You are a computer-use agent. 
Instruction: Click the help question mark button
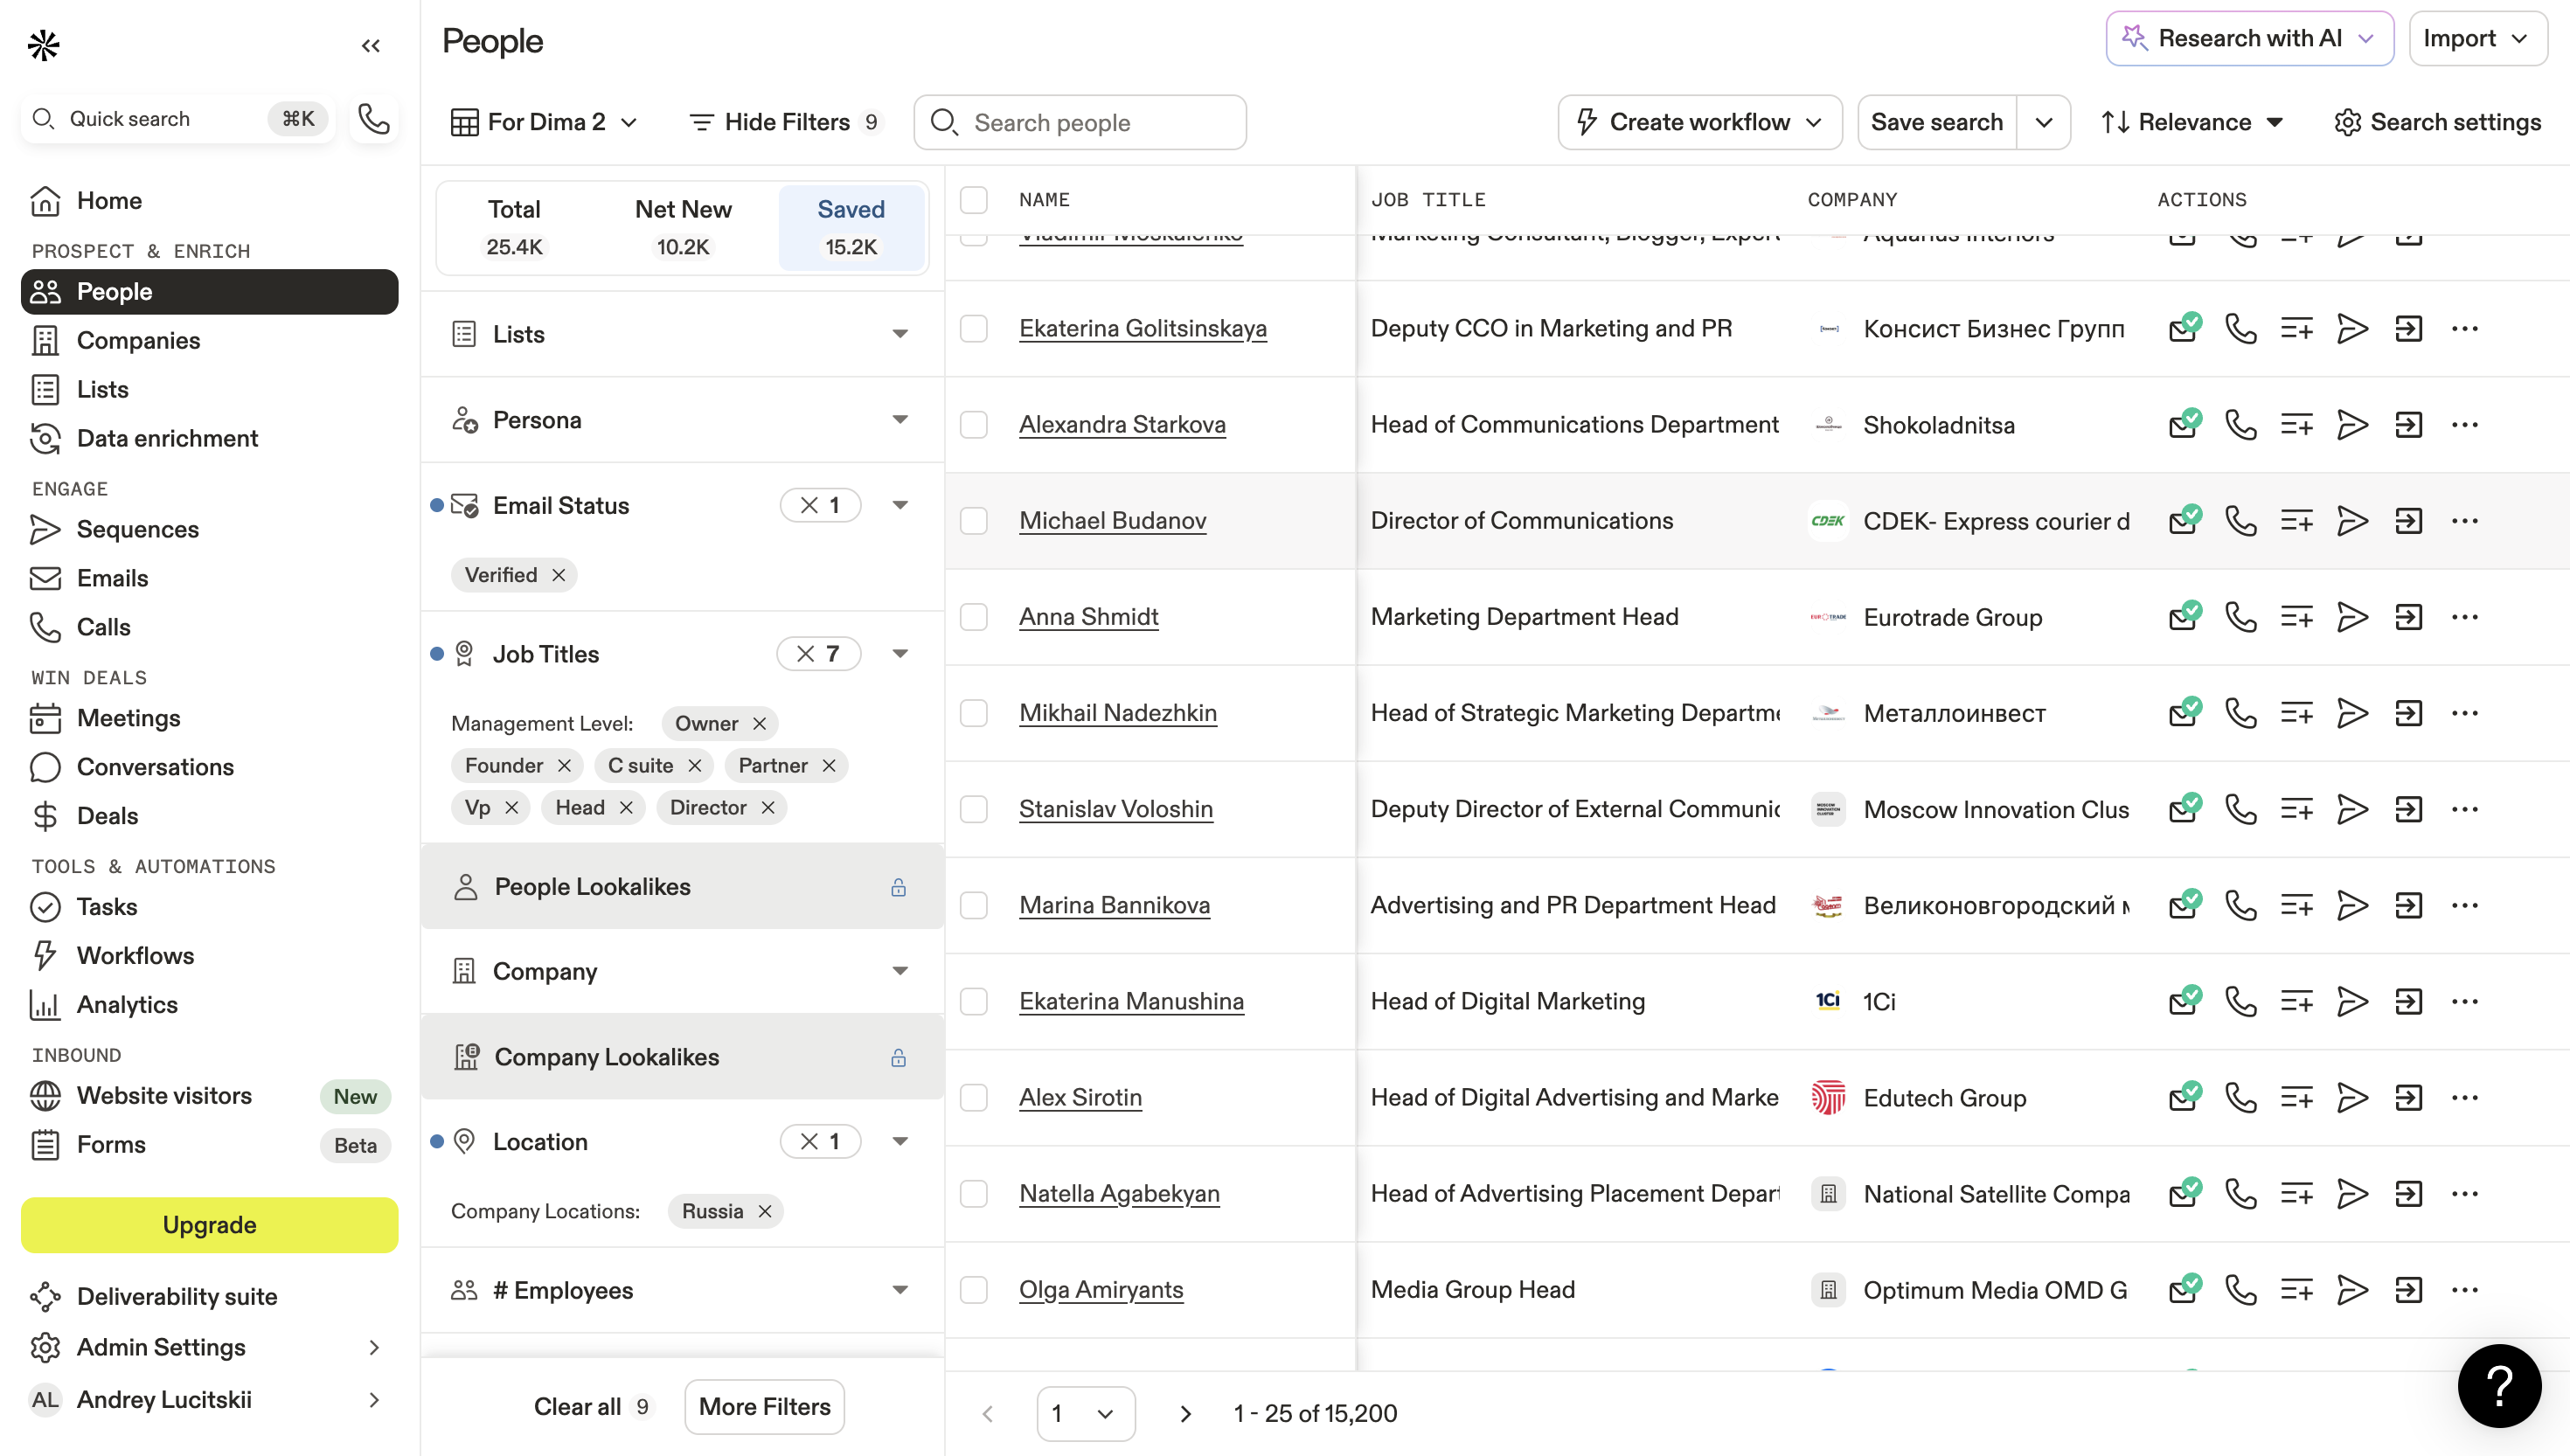click(2498, 1386)
